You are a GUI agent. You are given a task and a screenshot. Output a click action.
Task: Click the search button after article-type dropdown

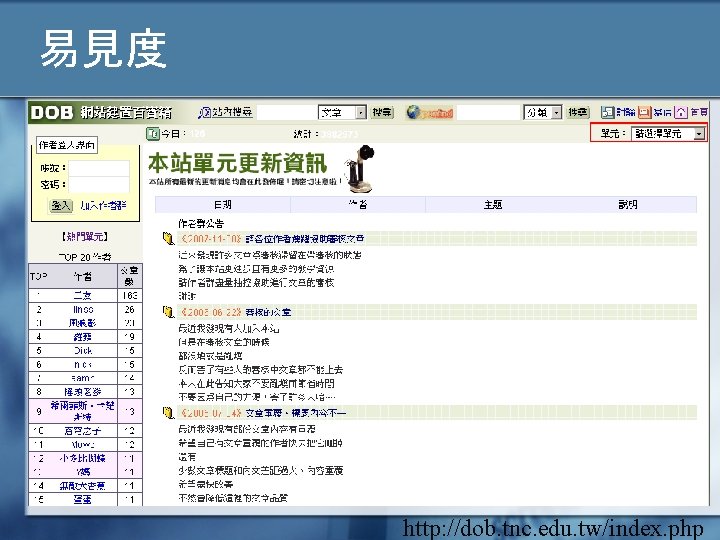tap(382, 112)
